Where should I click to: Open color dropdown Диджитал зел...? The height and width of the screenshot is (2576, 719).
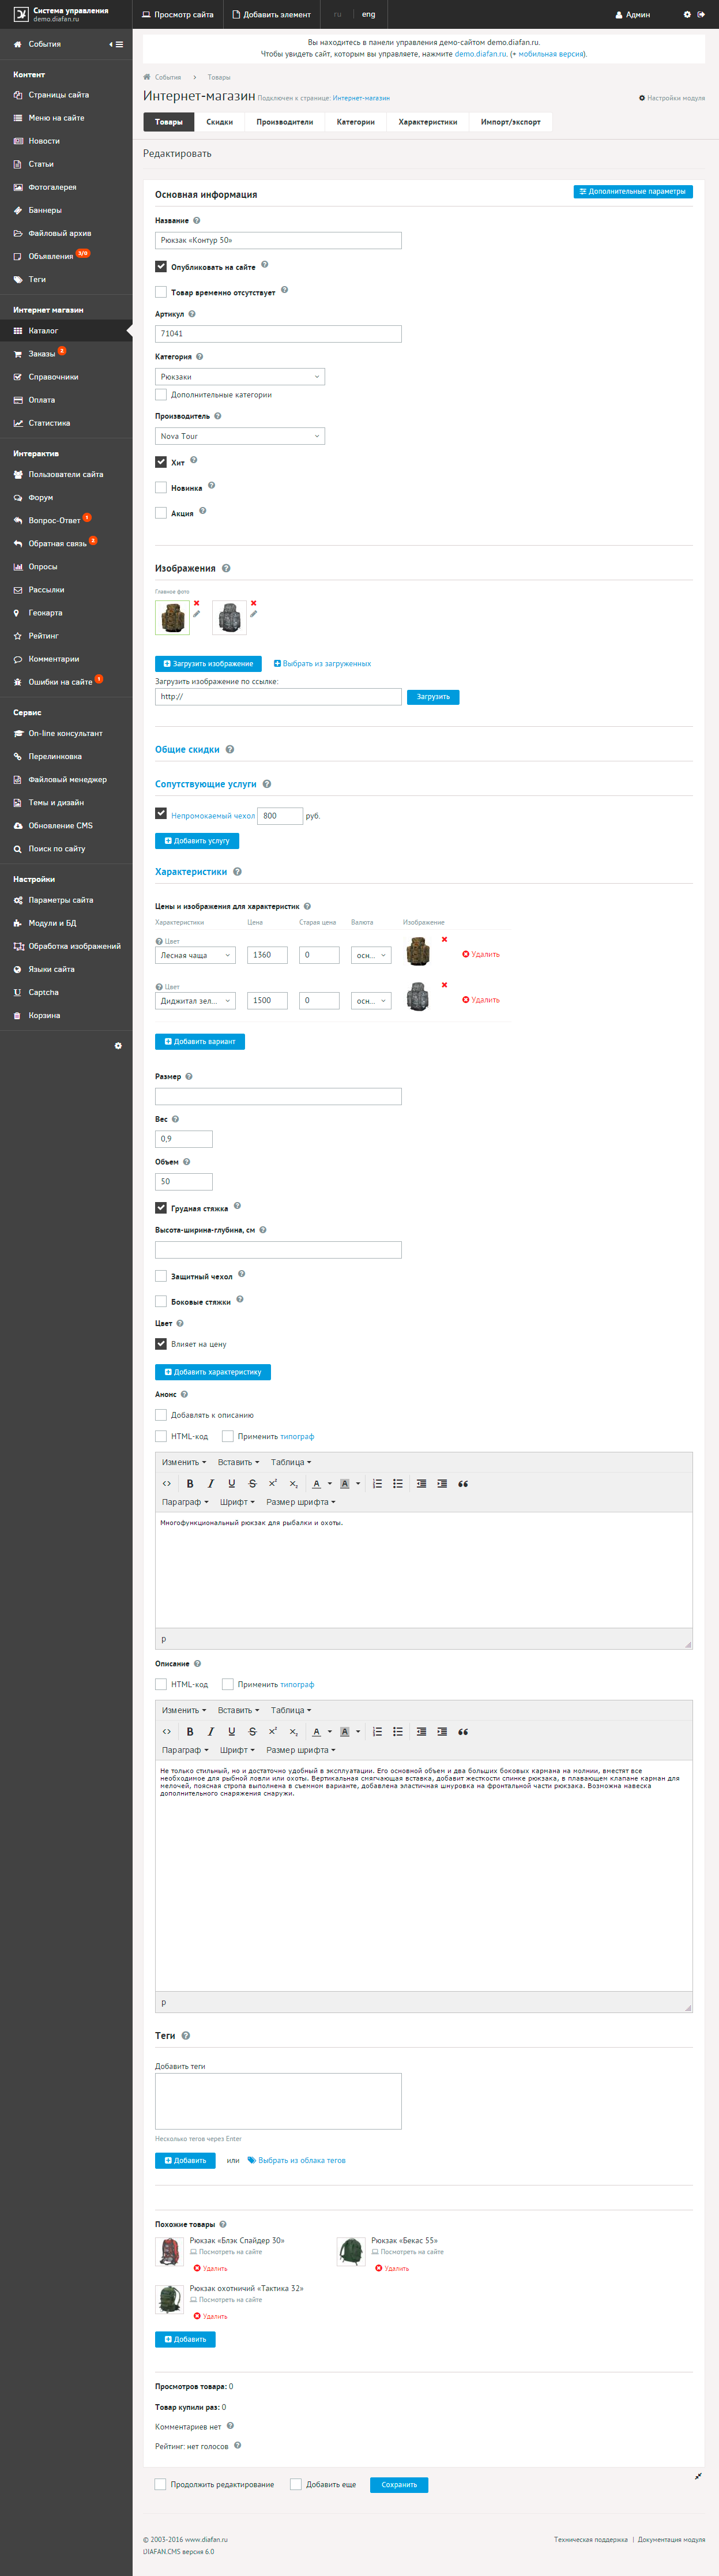[x=195, y=1000]
